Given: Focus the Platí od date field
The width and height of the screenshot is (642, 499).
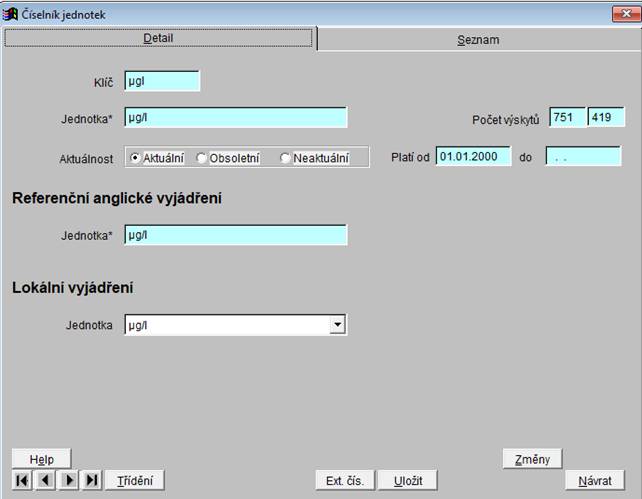Looking at the screenshot, I should click(x=473, y=157).
